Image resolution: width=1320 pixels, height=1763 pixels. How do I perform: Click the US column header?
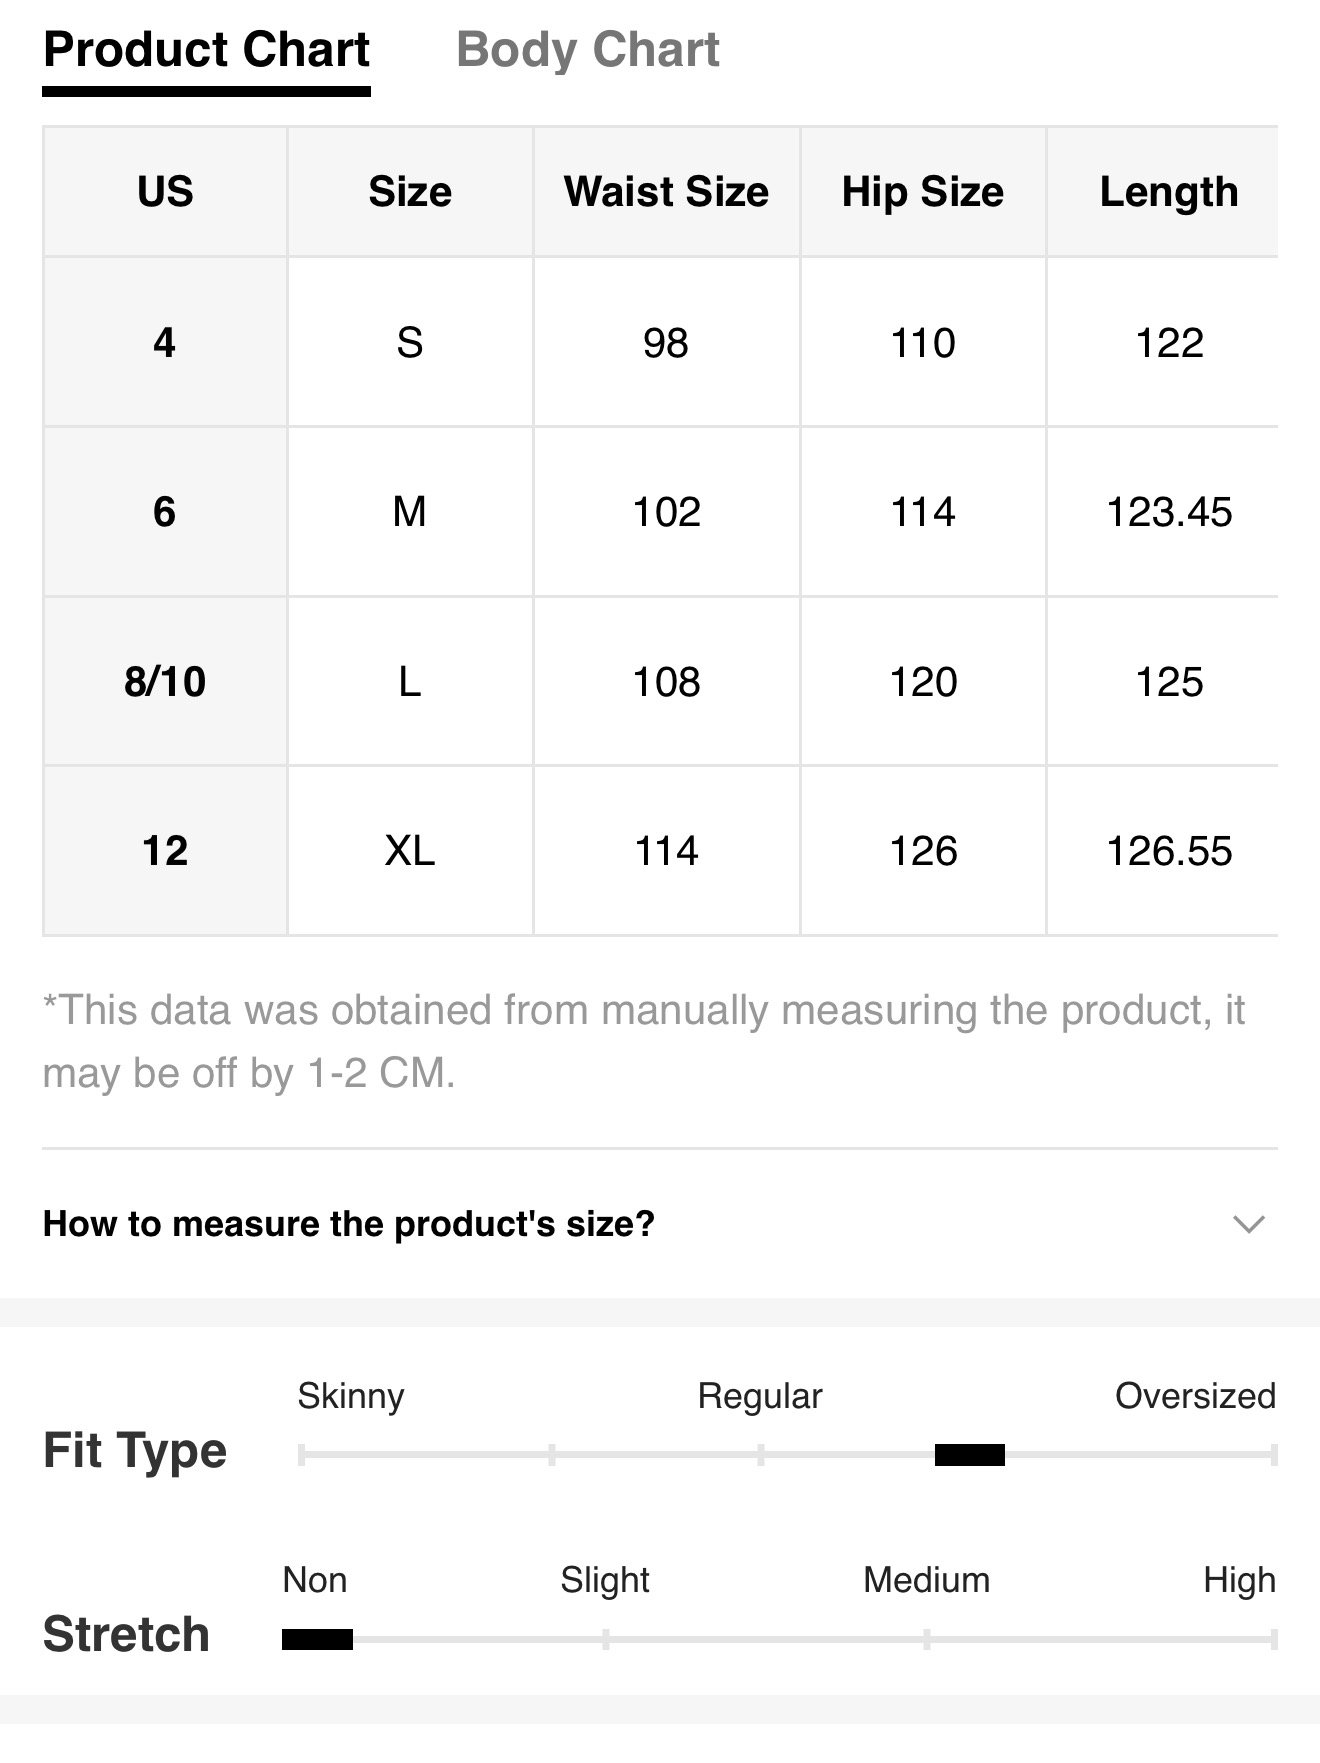coord(165,192)
